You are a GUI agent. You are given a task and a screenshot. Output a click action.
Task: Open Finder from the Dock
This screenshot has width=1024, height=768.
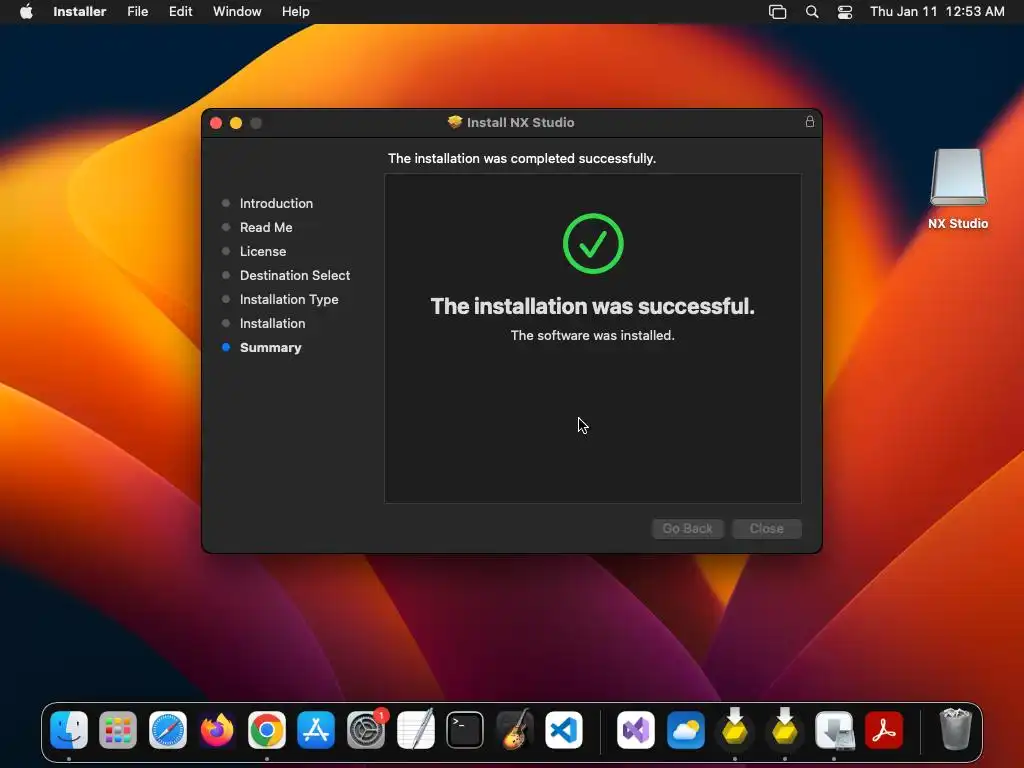pos(69,729)
